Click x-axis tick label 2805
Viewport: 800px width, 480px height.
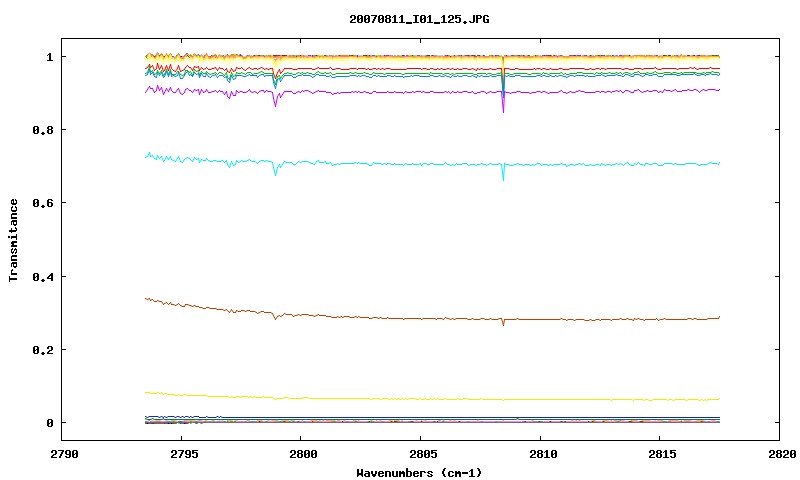pos(422,454)
